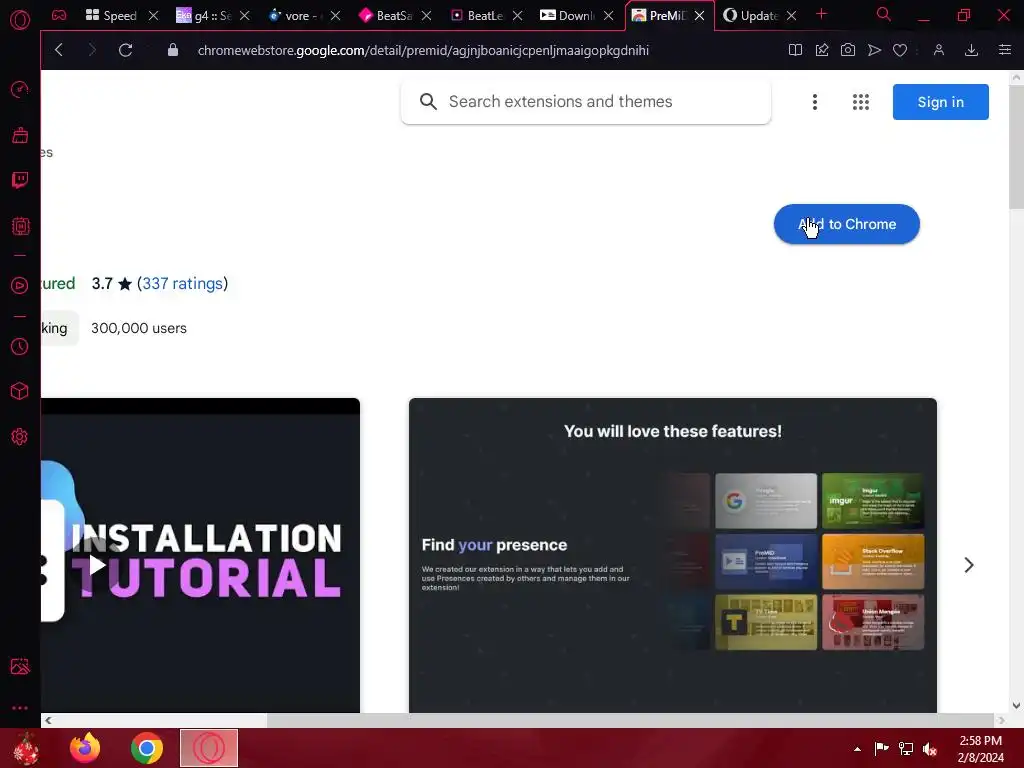Viewport: 1024px width, 768px height.
Task: Open Easy setup sliders icon
Action: point(1005,50)
